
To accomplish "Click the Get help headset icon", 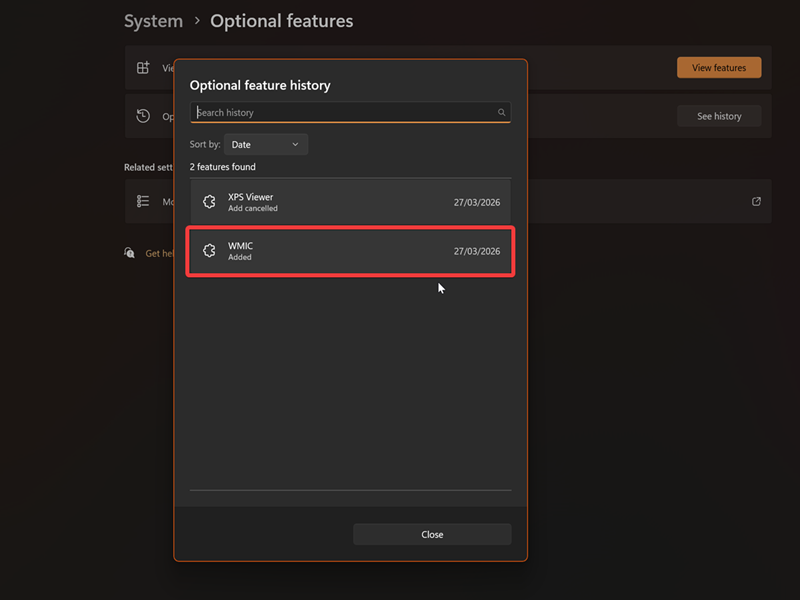I will tap(130, 253).
